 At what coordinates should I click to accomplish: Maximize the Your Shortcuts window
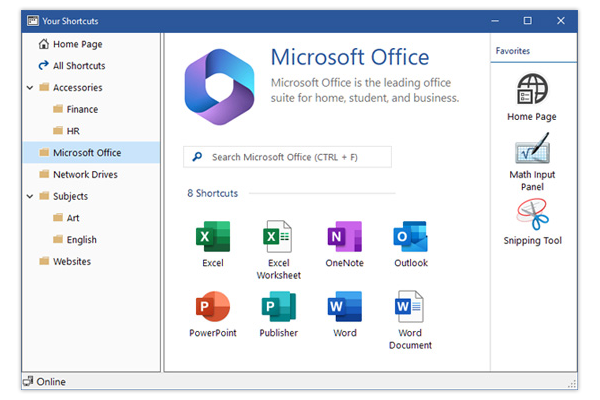click(528, 21)
